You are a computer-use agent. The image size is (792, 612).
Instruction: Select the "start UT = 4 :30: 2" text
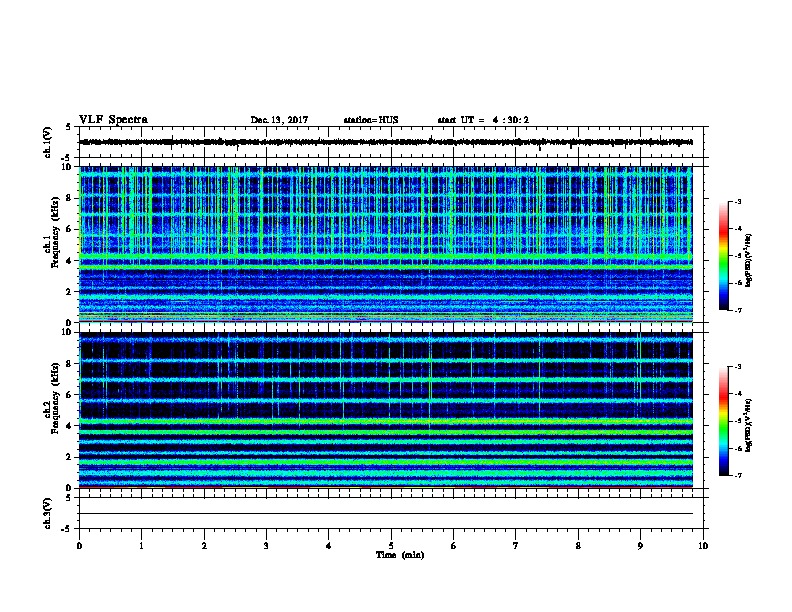click(x=483, y=120)
